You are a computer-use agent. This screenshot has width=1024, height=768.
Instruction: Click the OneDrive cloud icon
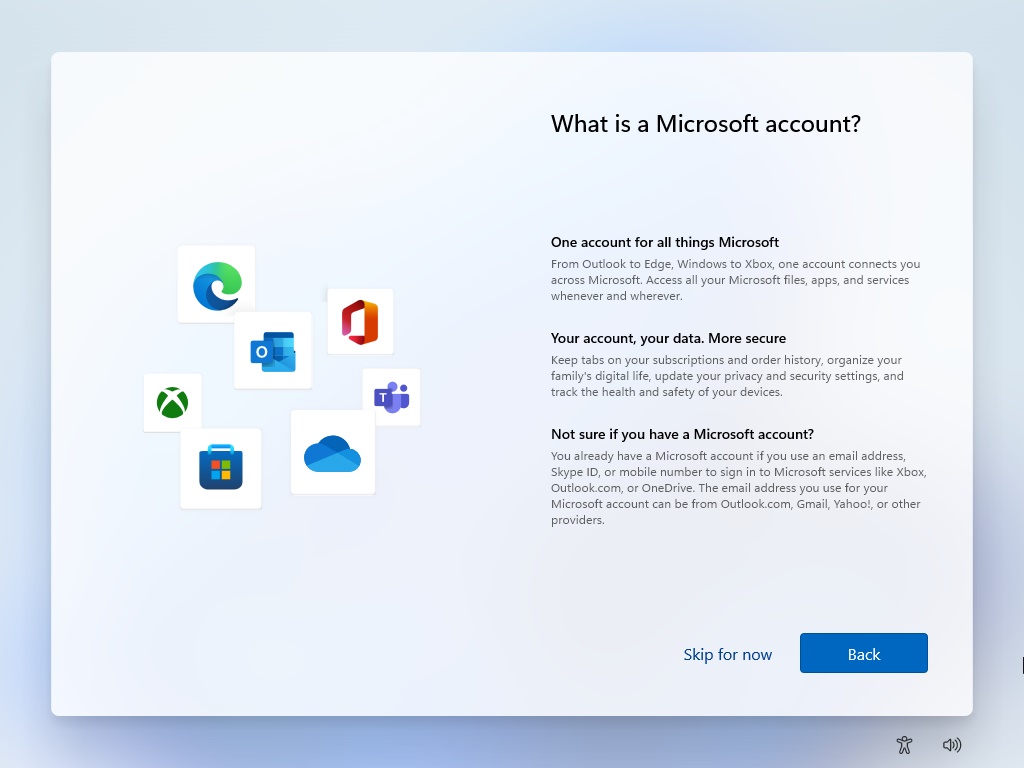tap(332, 453)
